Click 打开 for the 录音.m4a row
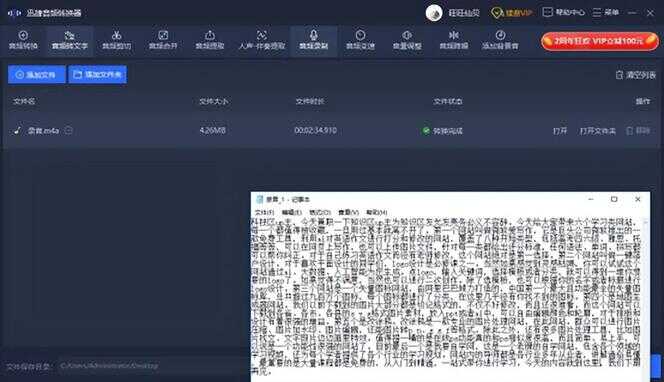 coord(559,131)
